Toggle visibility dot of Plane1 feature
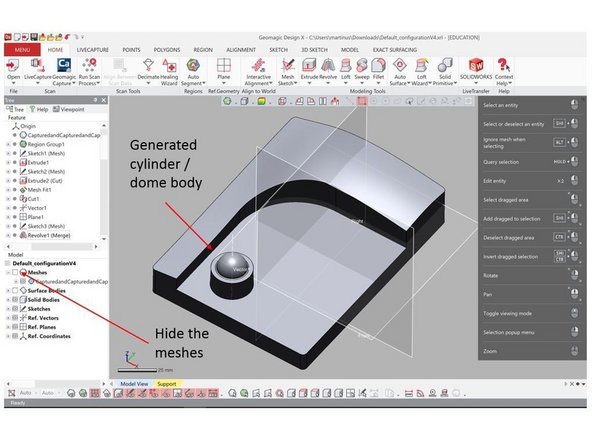The image size is (592, 444). 15,217
